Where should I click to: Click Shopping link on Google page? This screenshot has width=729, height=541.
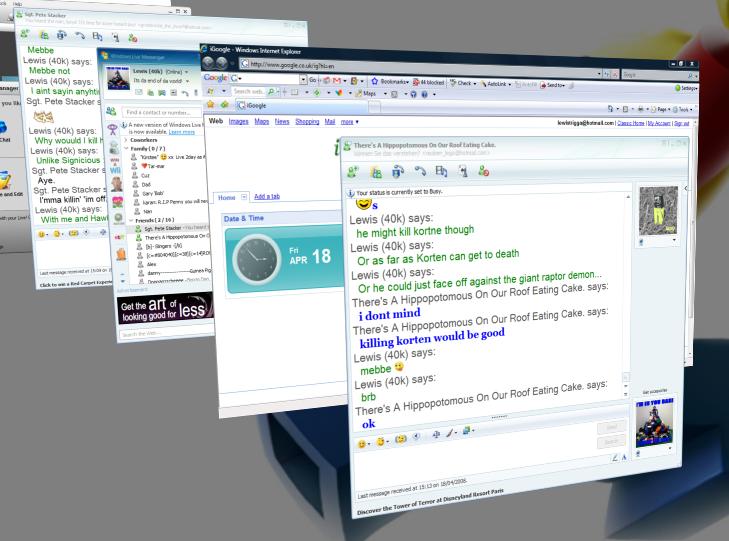click(x=307, y=121)
